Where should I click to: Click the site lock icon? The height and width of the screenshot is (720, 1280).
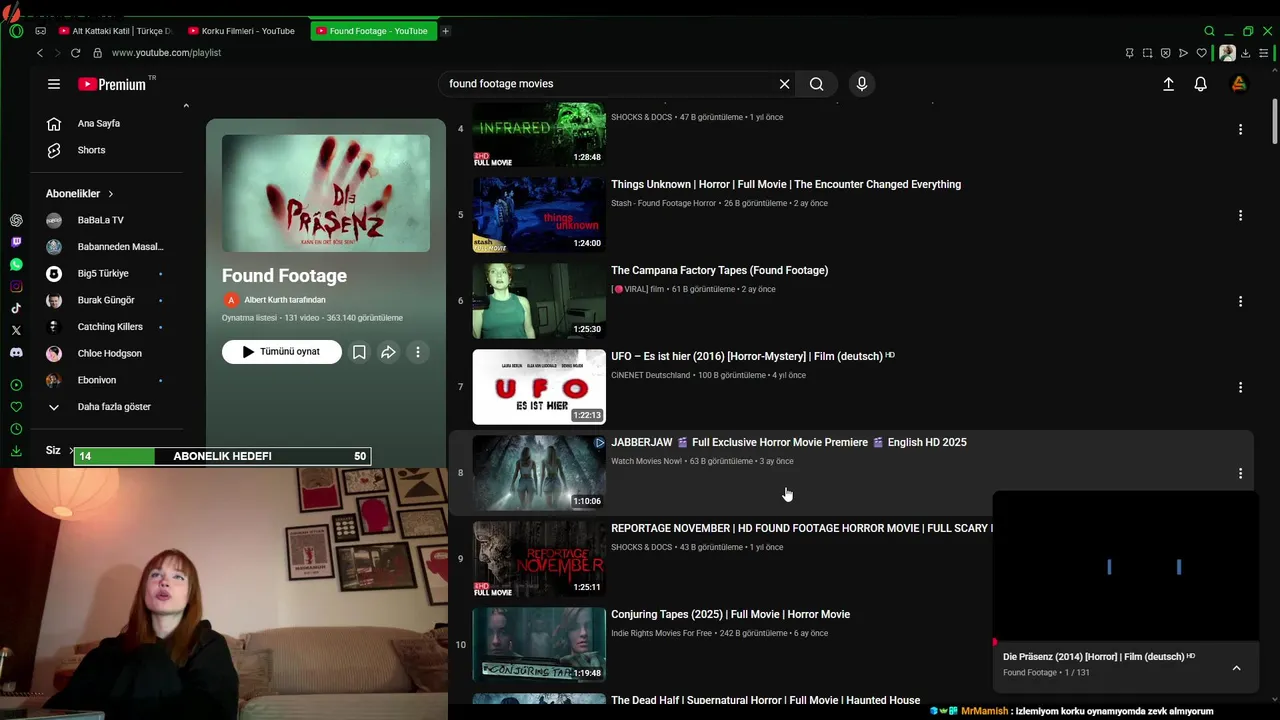[97, 53]
